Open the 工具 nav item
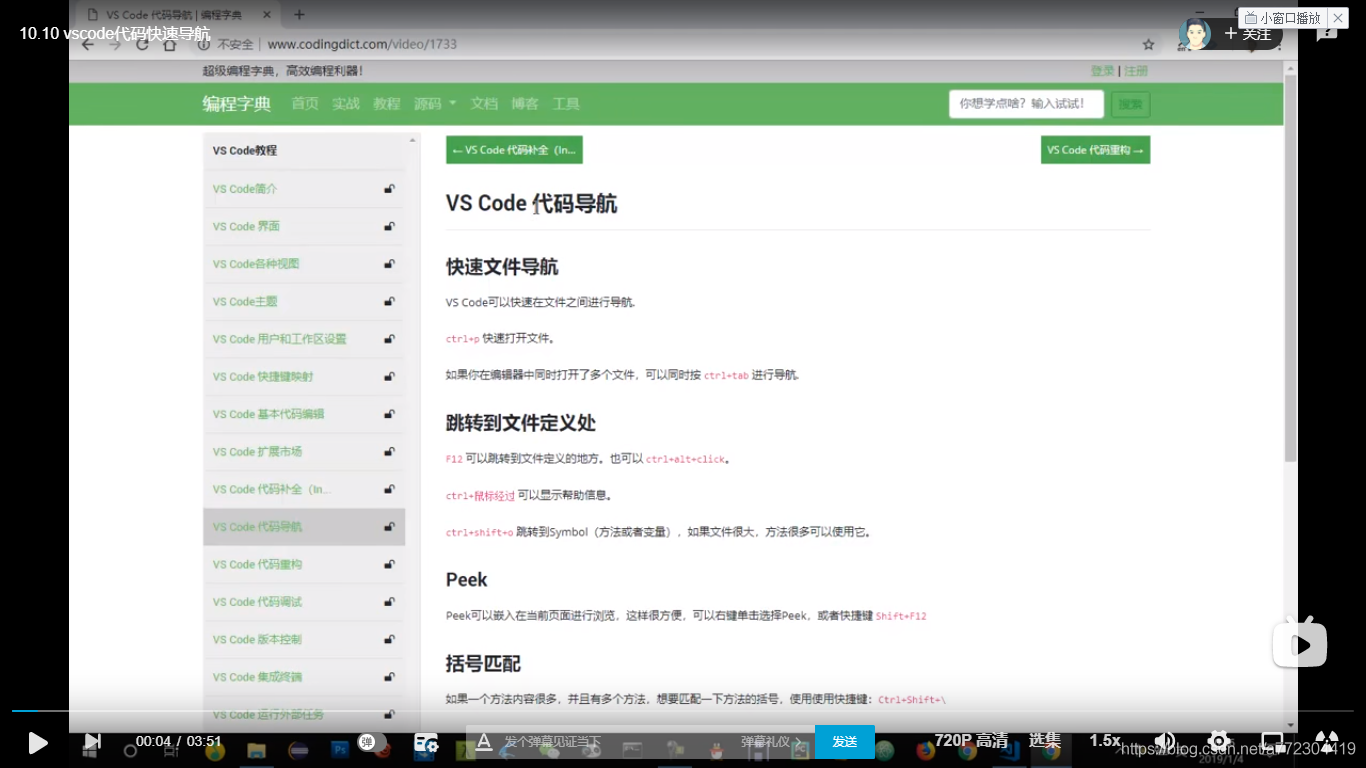Image resolution: width=1366 pixels, height=768 pixels. 566,104
